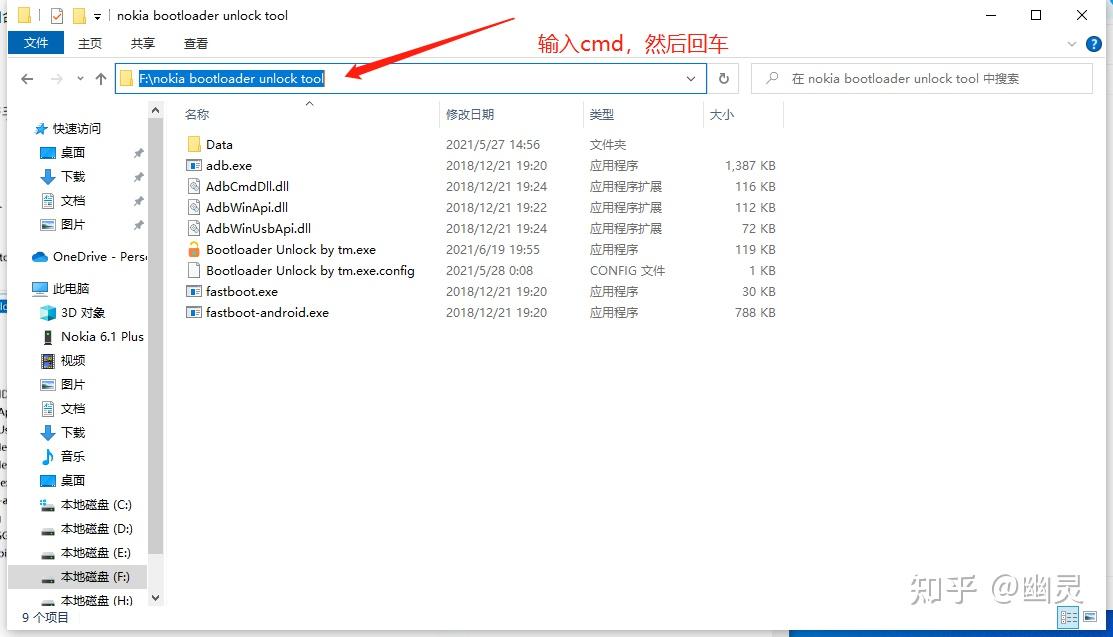Click the back navigation arrow
1113x637 pixels.
pyautogui.click(x=27, y=79)
